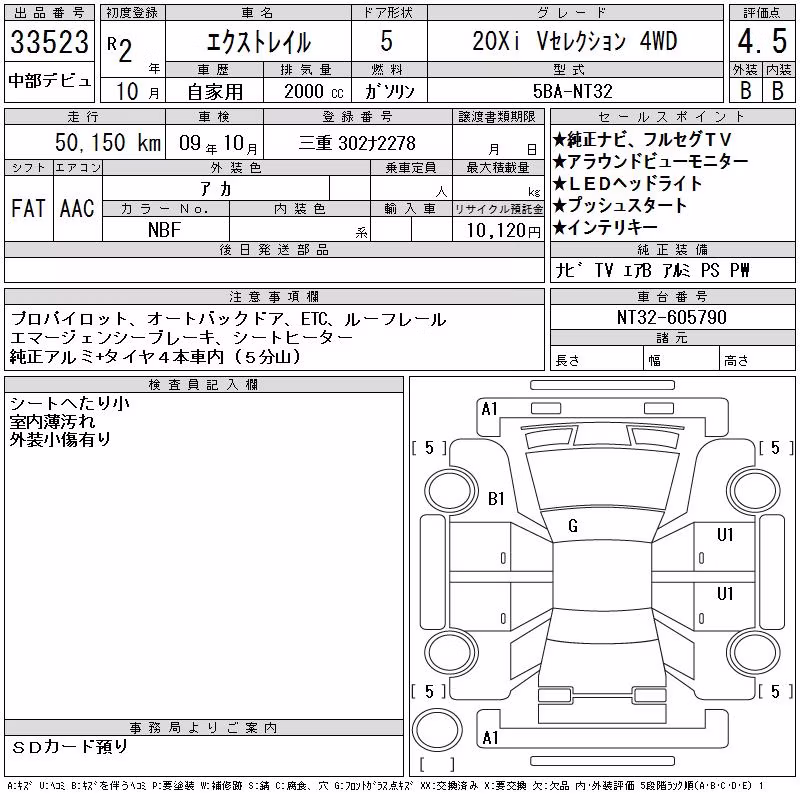Click the inspector note シートへたり小

click(70, 404)
